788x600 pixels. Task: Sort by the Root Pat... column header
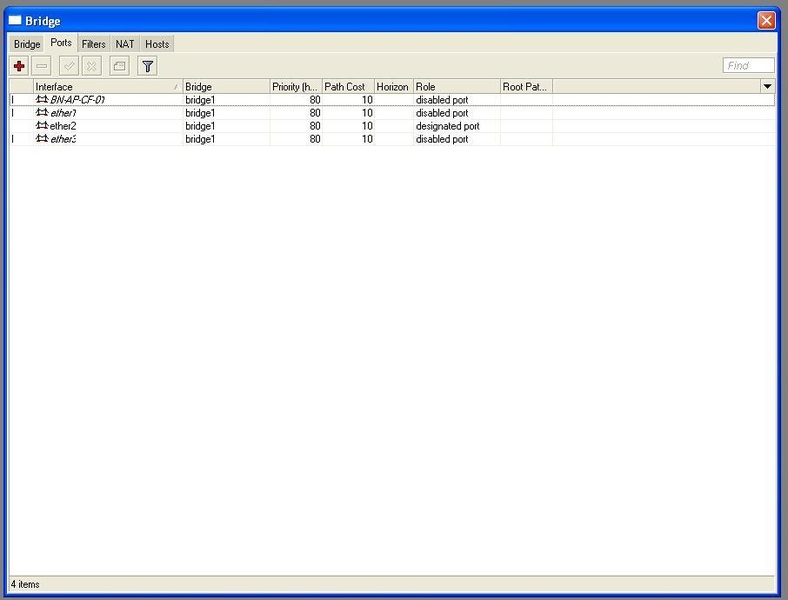[x=526, y=86]
